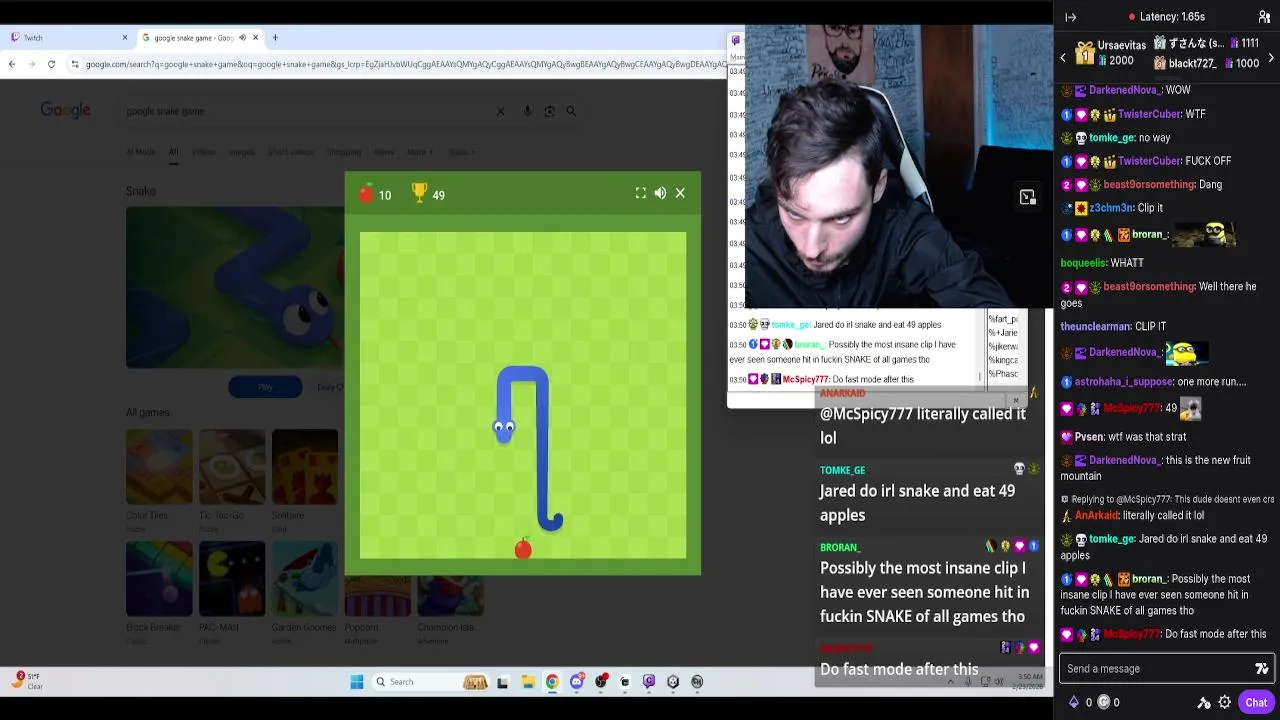Go back in browser history

point(12,64)
